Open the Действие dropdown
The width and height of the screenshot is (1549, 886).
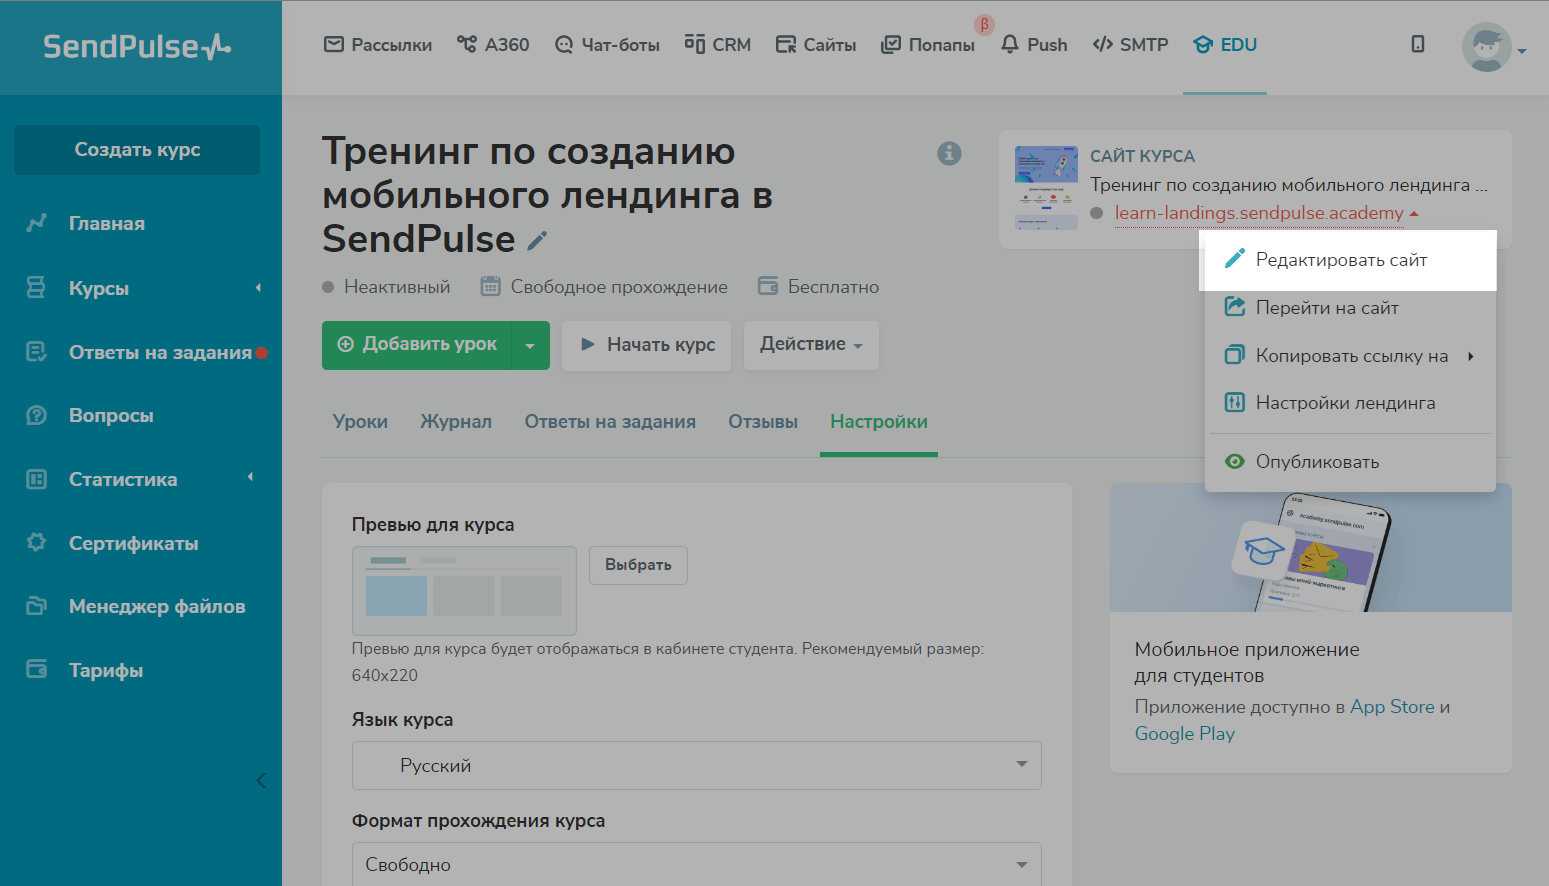pyautogui.click(x=810, y=345)
